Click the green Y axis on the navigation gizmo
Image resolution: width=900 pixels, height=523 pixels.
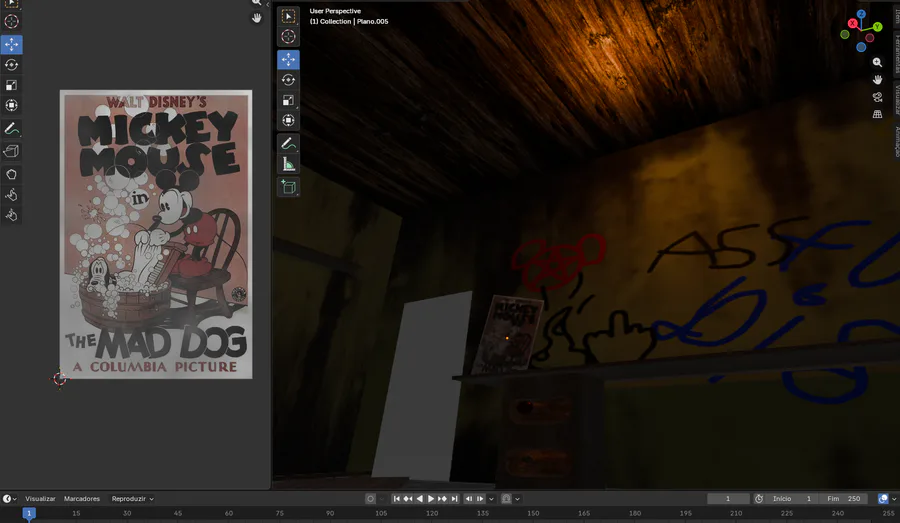point(877,27)
